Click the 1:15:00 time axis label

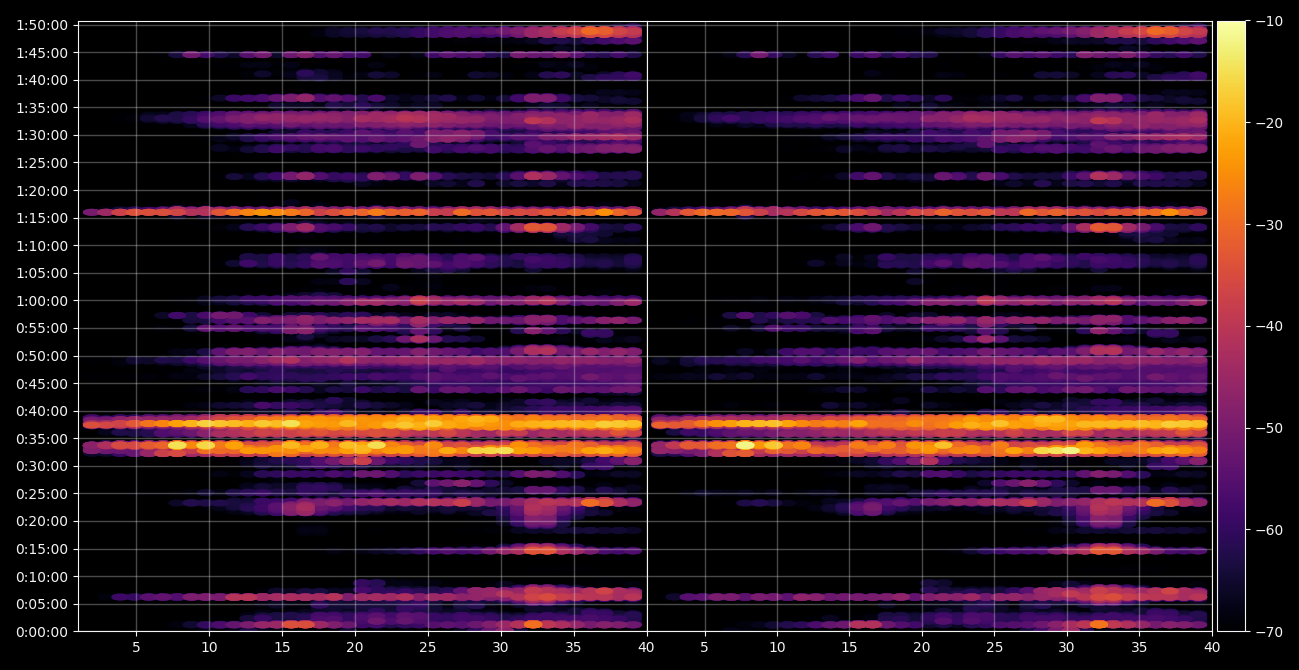click(42, 218)
